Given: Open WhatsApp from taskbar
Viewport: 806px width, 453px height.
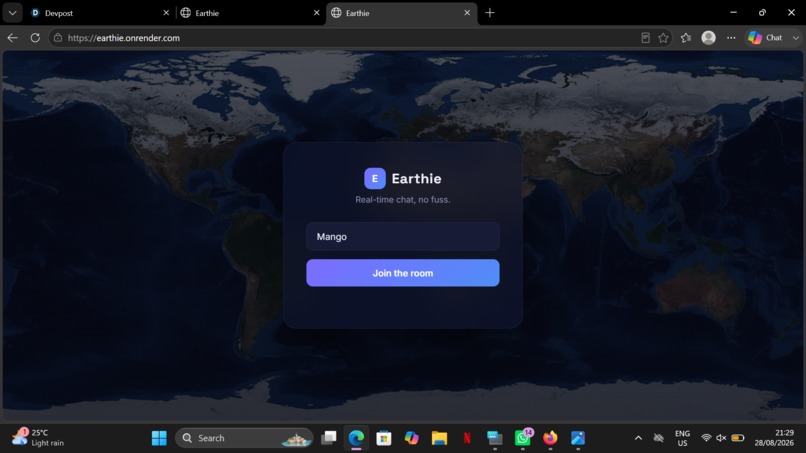Looking at the screenshot, I should [523, 438].
